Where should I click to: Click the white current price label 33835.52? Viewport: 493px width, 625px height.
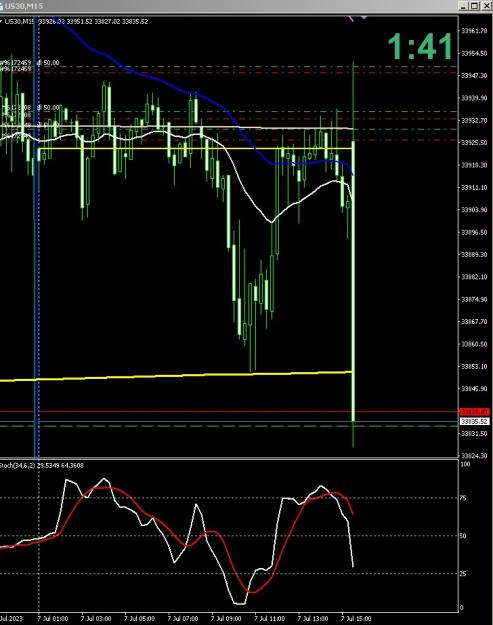pyautogui.click(x=474, y=421)
